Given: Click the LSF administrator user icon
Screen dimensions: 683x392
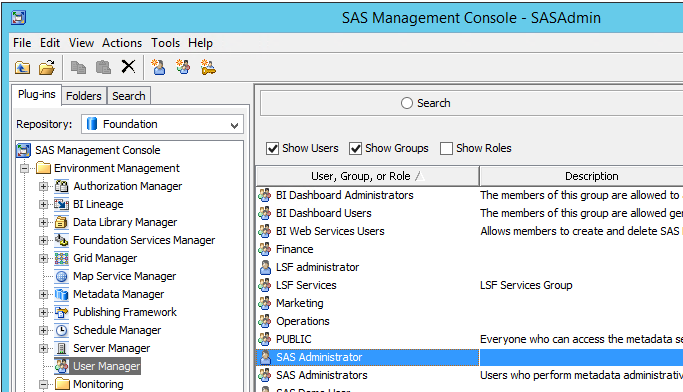Looking at the screenshot, I should [x=265, y=267].
